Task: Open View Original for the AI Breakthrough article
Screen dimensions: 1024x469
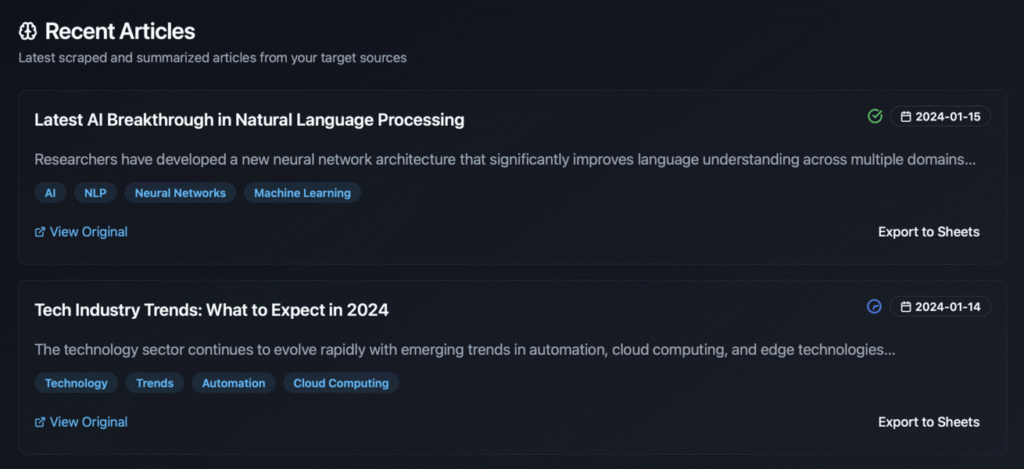Action: pyautogui.click(x=81, y=232)
